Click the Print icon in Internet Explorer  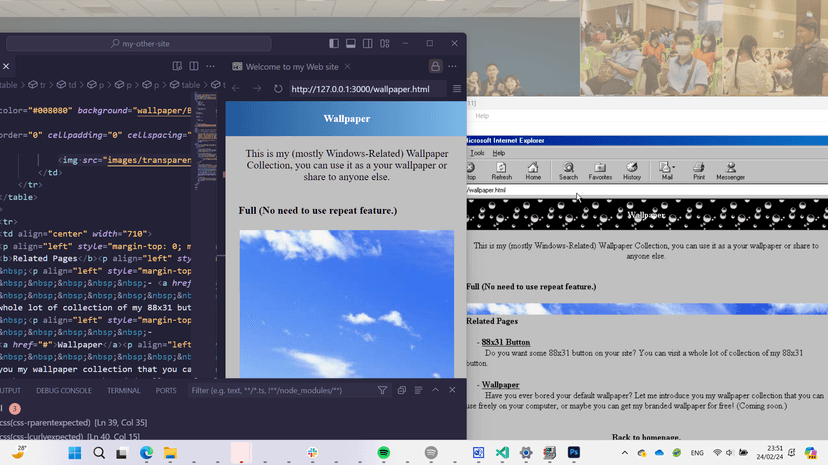699,170
